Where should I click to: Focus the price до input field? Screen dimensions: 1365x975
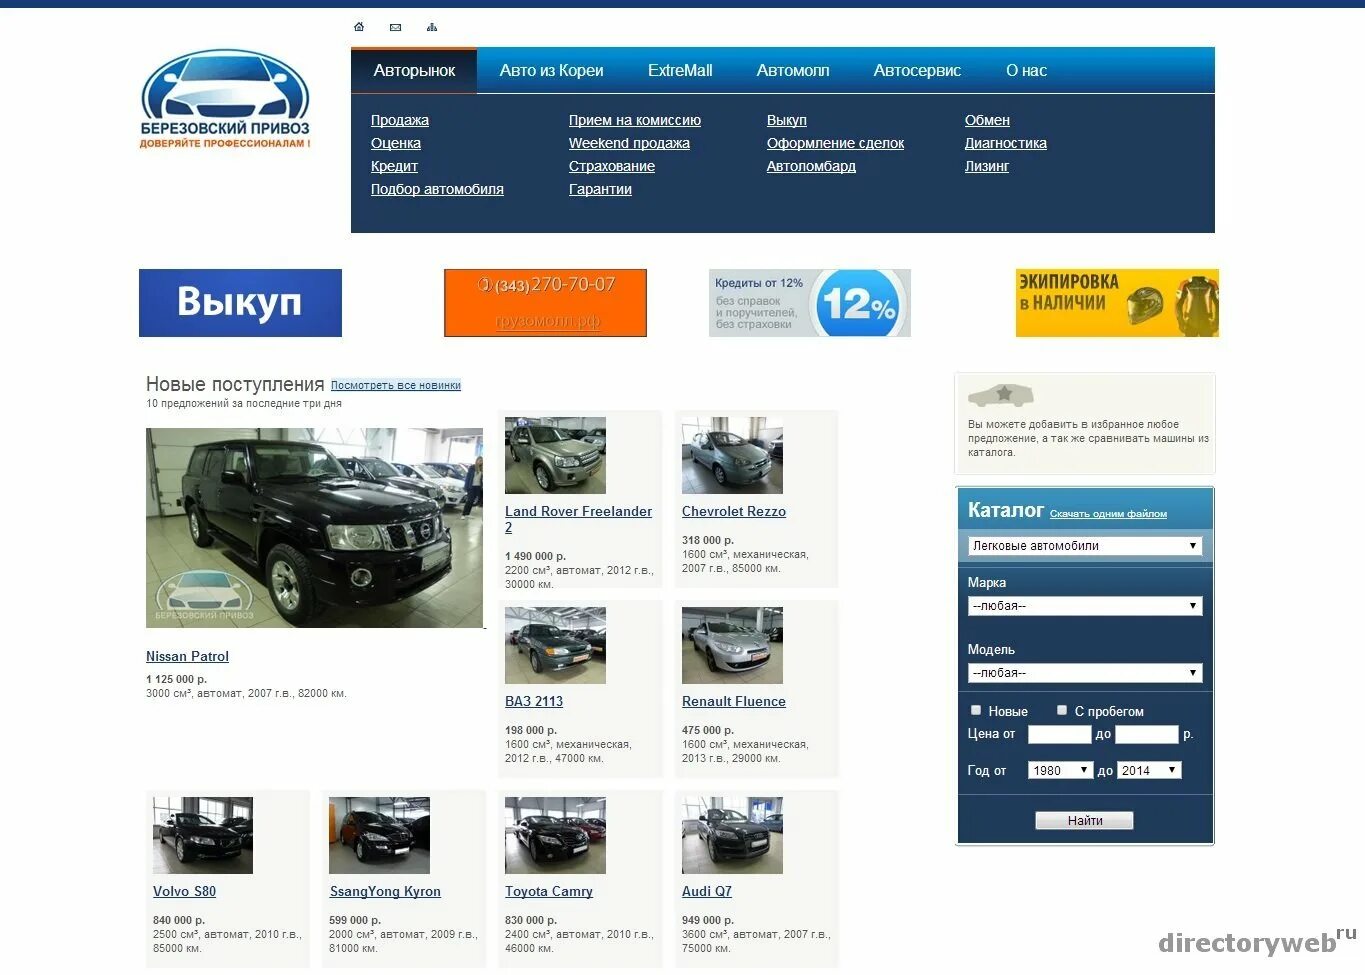pos(1147,735)
